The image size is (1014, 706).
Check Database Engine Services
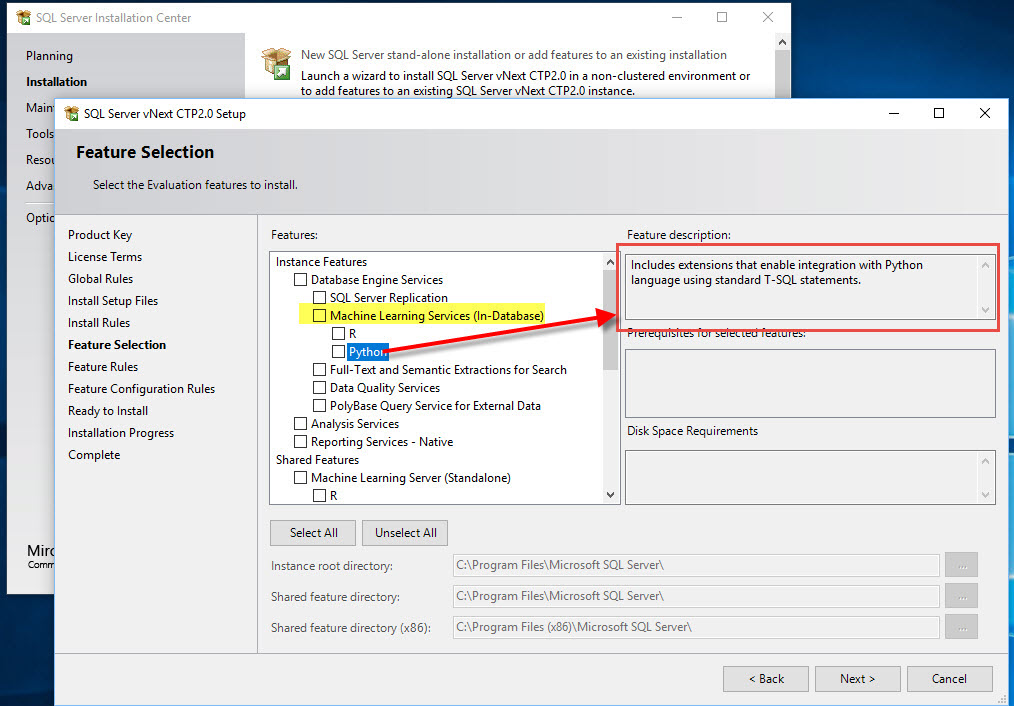[x=301, y=280]
